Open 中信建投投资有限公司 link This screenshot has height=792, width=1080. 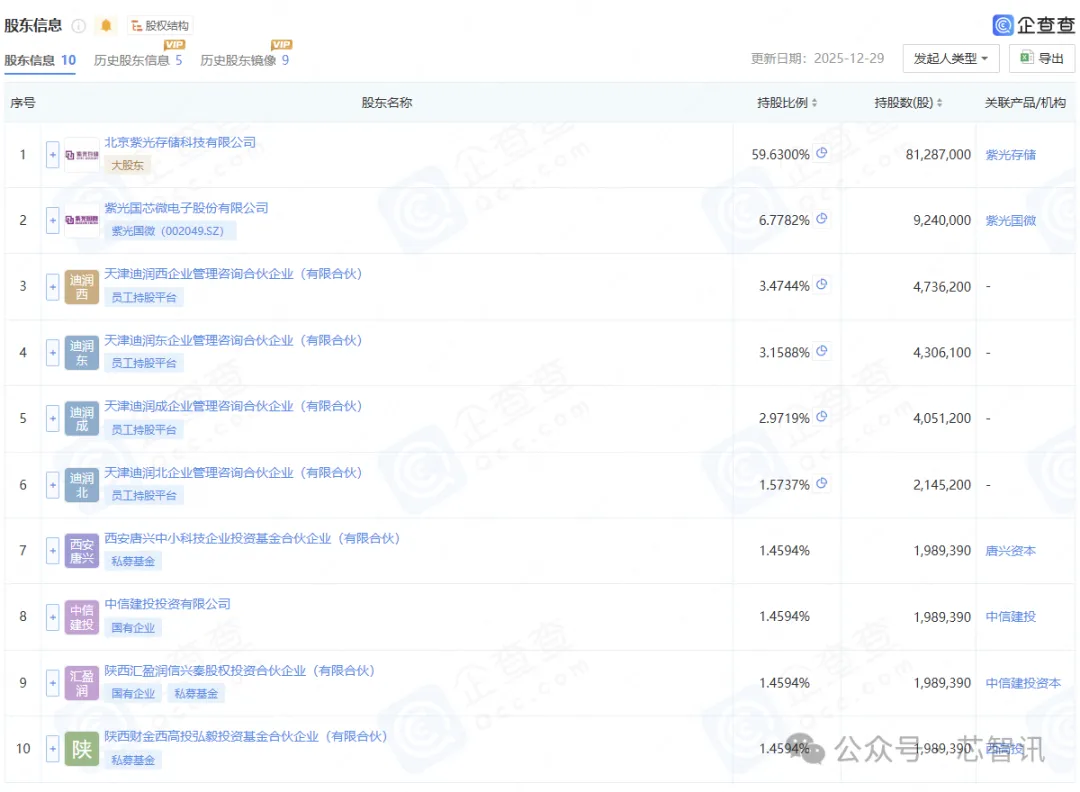(167, 604)
